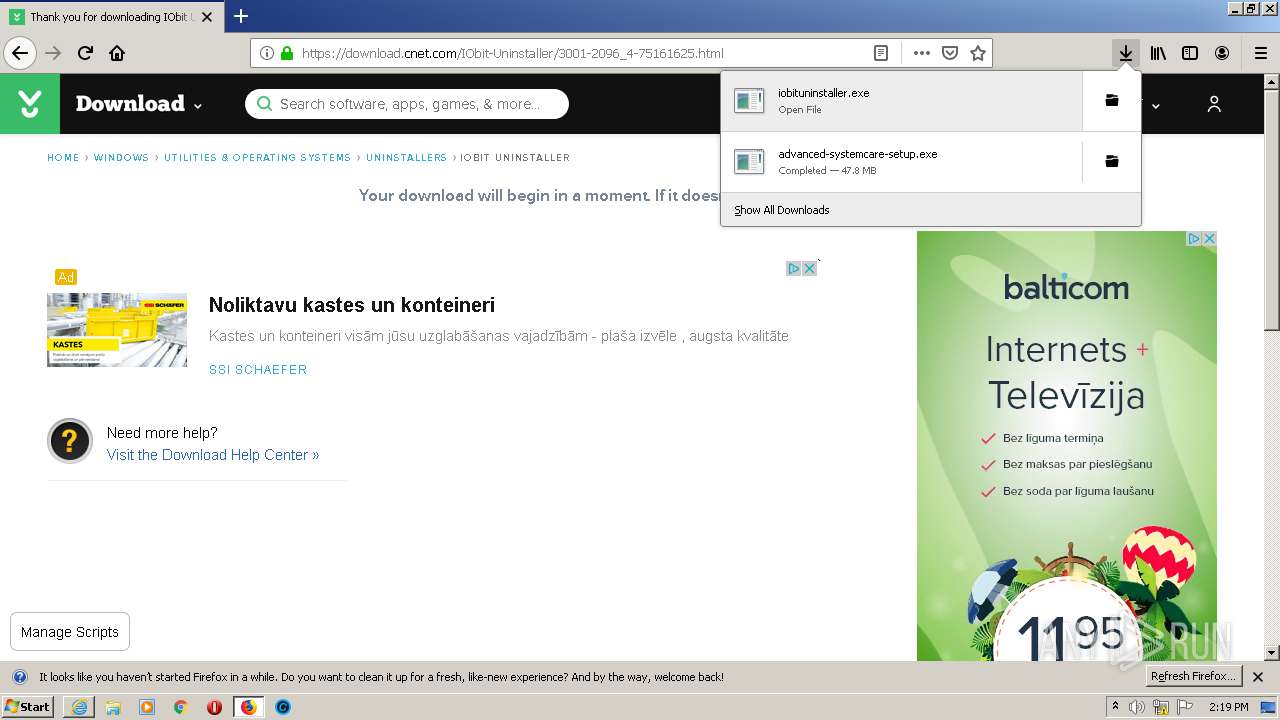Open Opera from the taskbar
Viewport: 1280px width, 720px height.
click(x=214, y=707)
